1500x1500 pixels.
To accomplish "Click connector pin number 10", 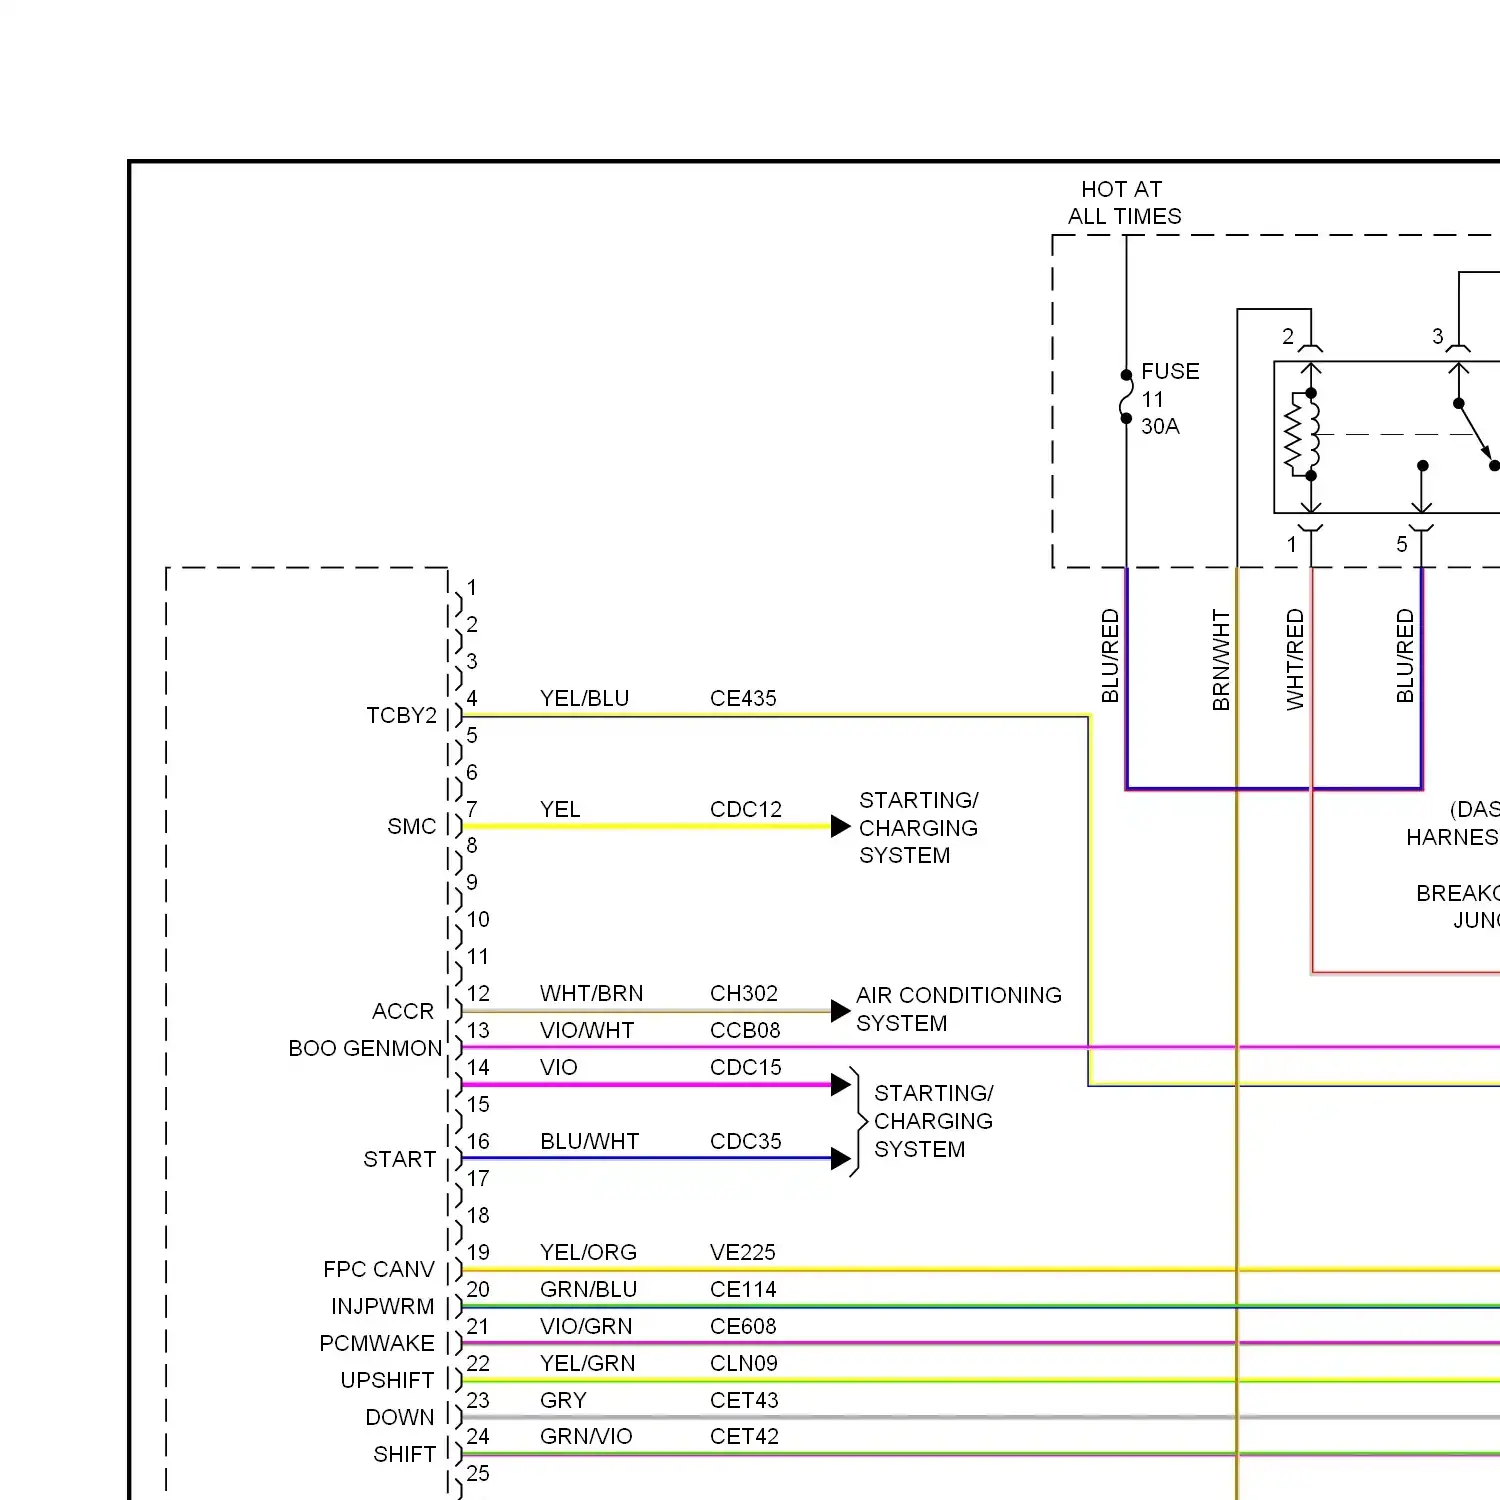I will point(478,920).
